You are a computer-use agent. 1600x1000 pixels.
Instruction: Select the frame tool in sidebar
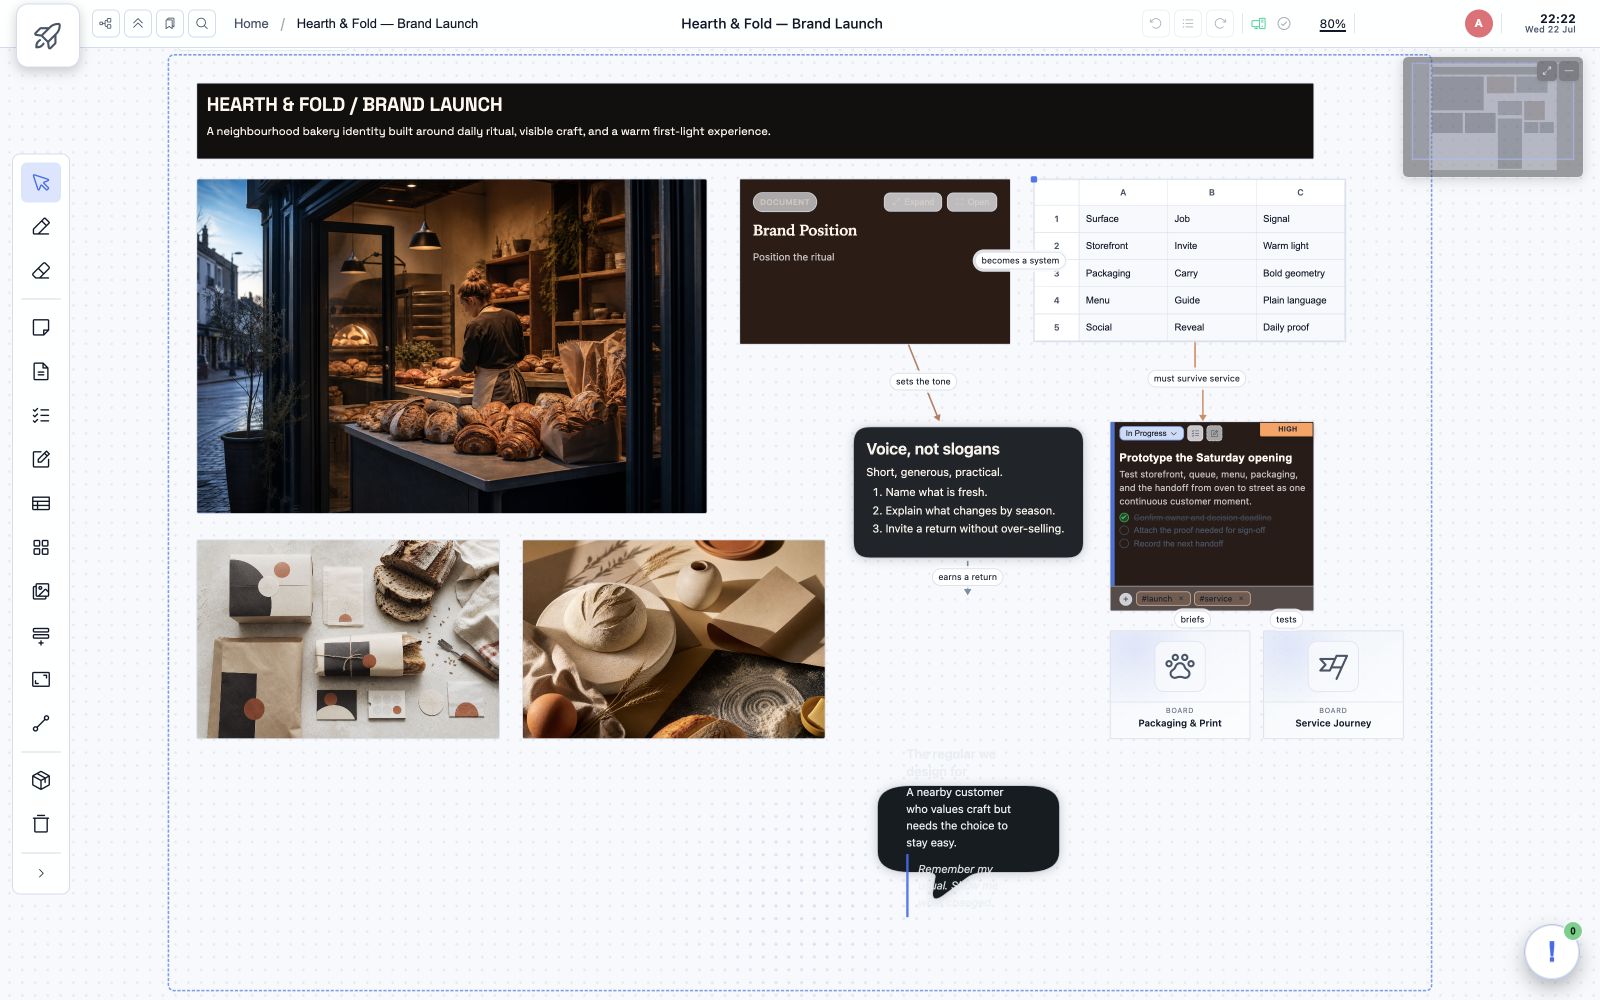[41, 679]
